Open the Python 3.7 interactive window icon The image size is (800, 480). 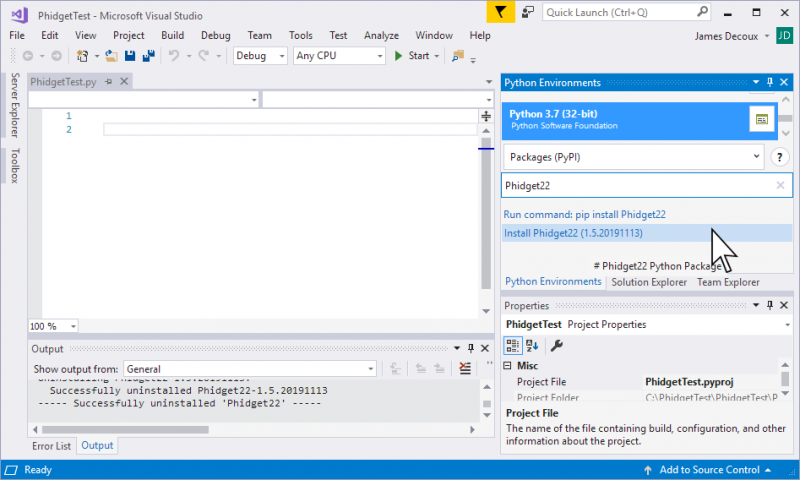pos(761,119)
